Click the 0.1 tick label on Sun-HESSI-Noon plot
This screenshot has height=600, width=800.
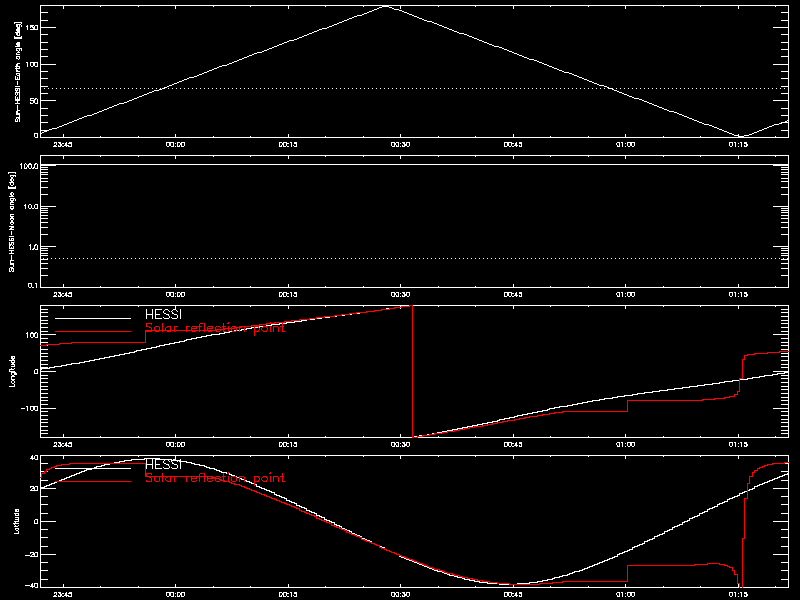(33, 285)
